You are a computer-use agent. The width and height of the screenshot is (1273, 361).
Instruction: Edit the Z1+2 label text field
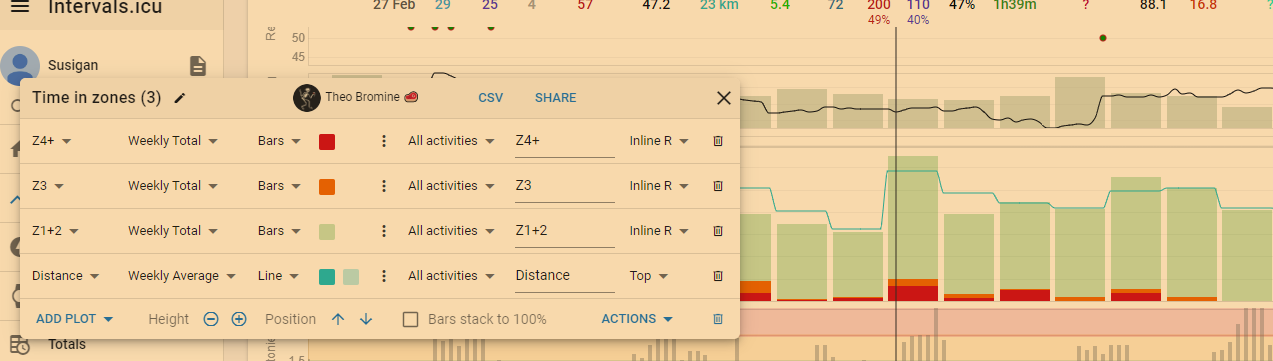[x=564, y=231]
